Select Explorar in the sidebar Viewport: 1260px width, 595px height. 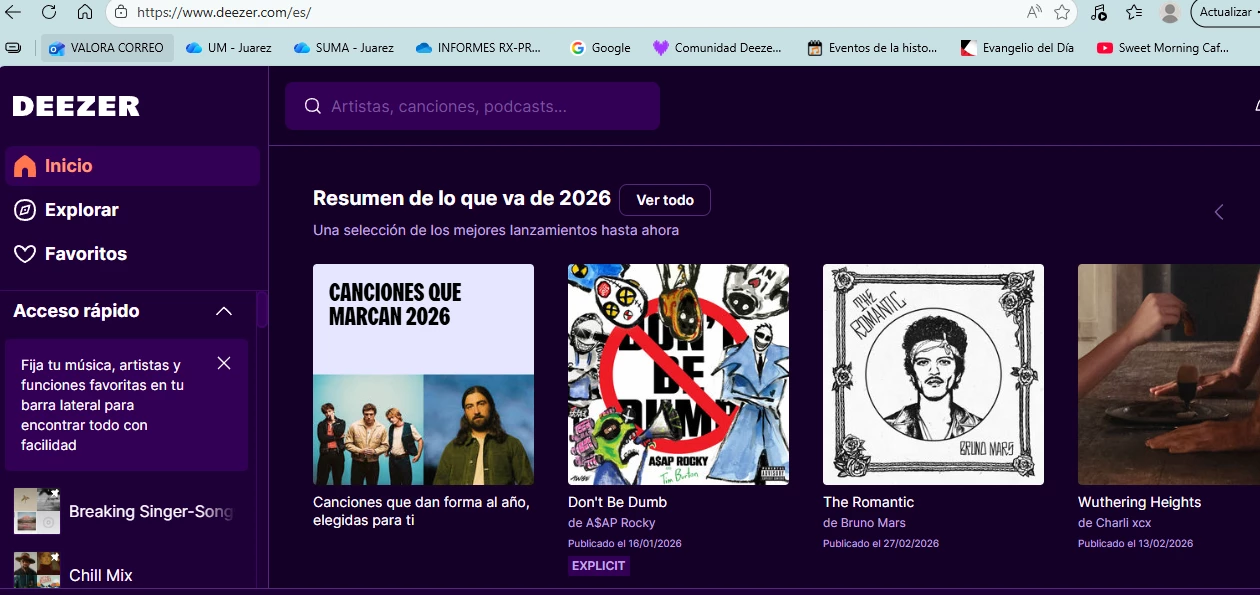coord(132,210)
